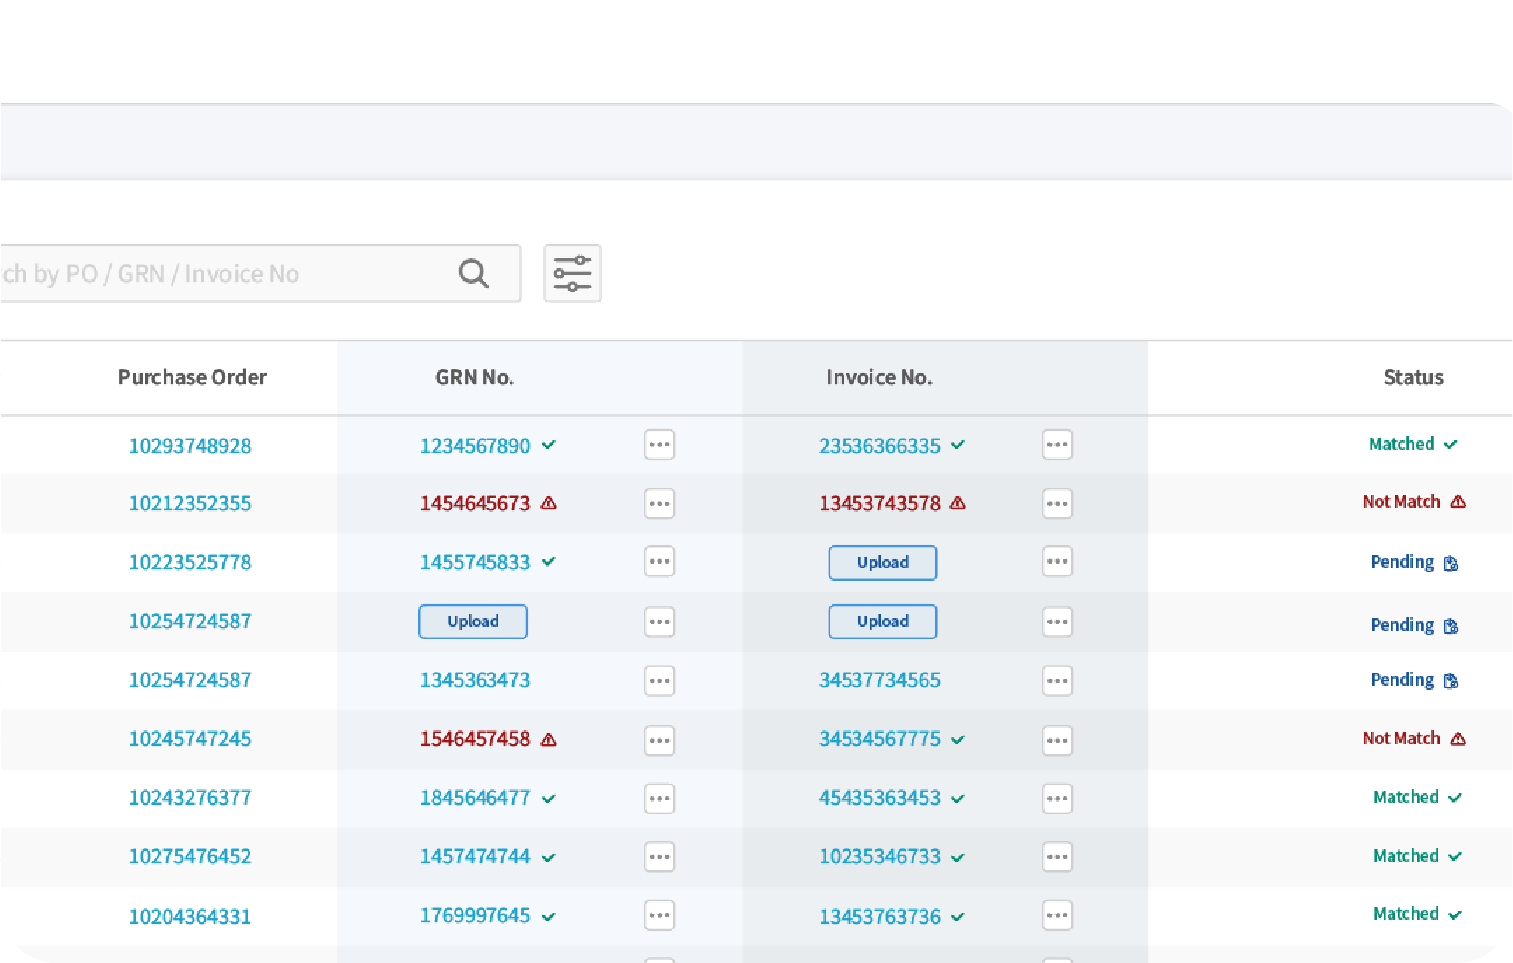1513x963 pixels.
Task: Click Not Match status for PO 10245747245
Action: tap(1413, 738)
